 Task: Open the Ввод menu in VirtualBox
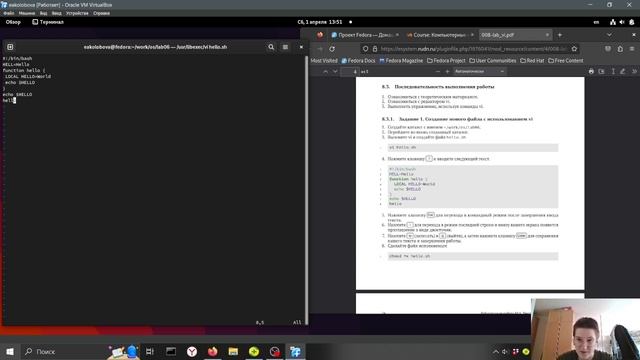pyautogui.click(x=57, y=13)
